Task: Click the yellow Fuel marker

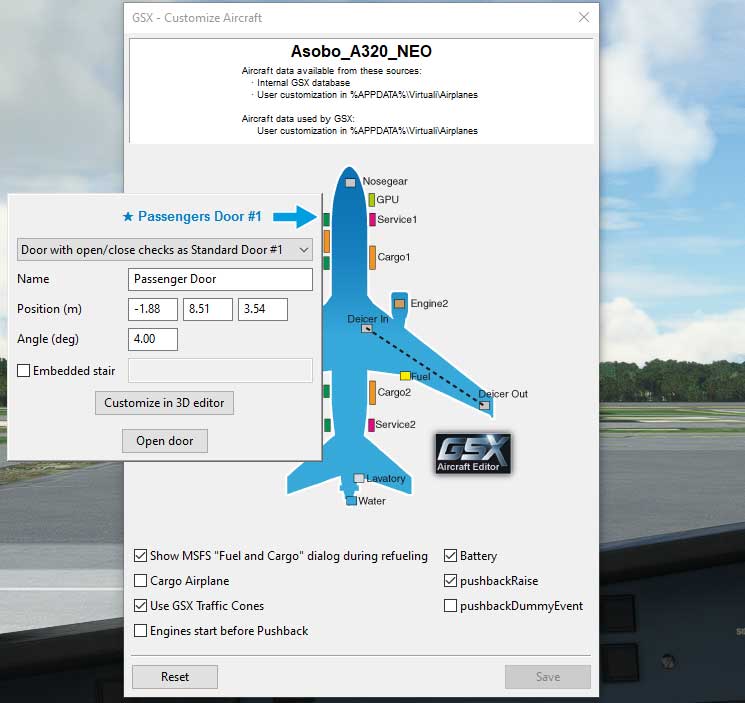Action: 405,376
